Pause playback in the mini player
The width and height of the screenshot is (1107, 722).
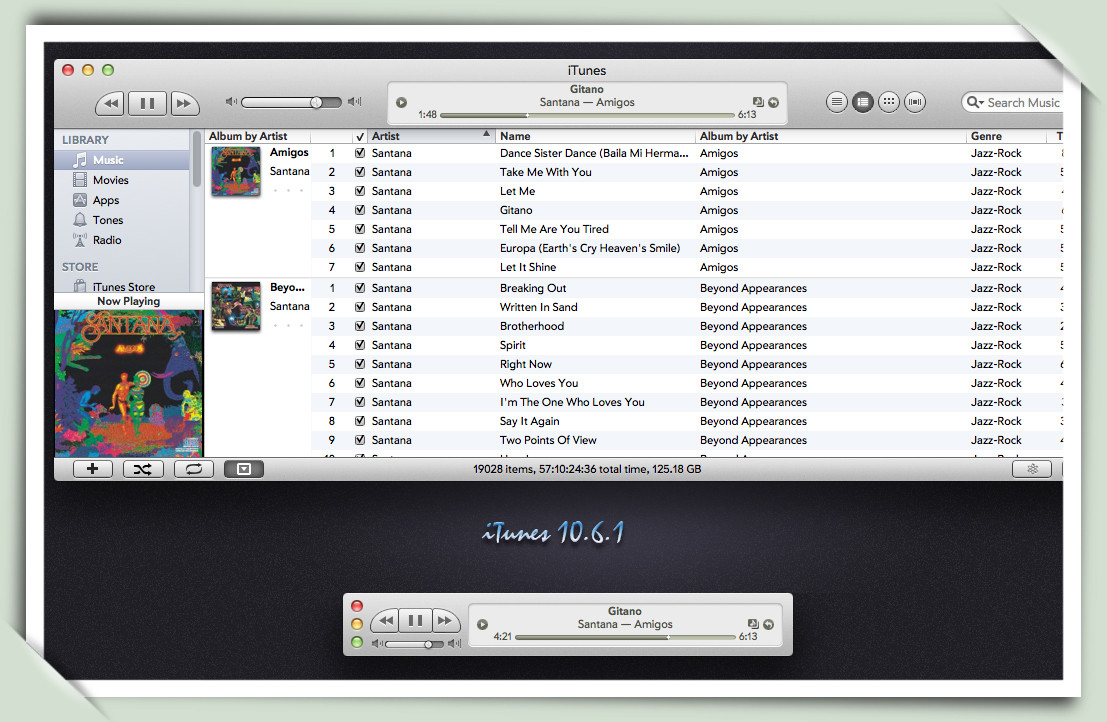point(416,621)
